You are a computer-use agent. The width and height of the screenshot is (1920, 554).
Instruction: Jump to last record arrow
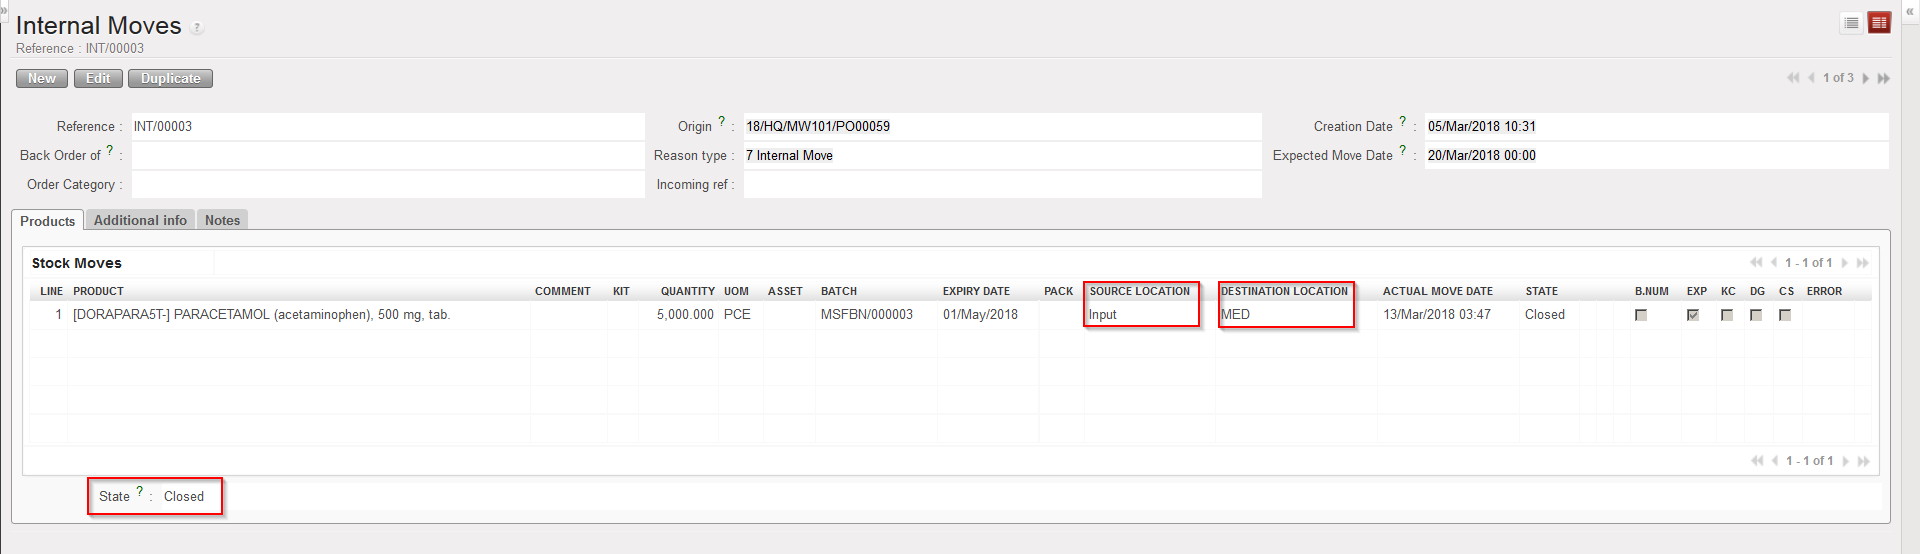coord(1884,78)
